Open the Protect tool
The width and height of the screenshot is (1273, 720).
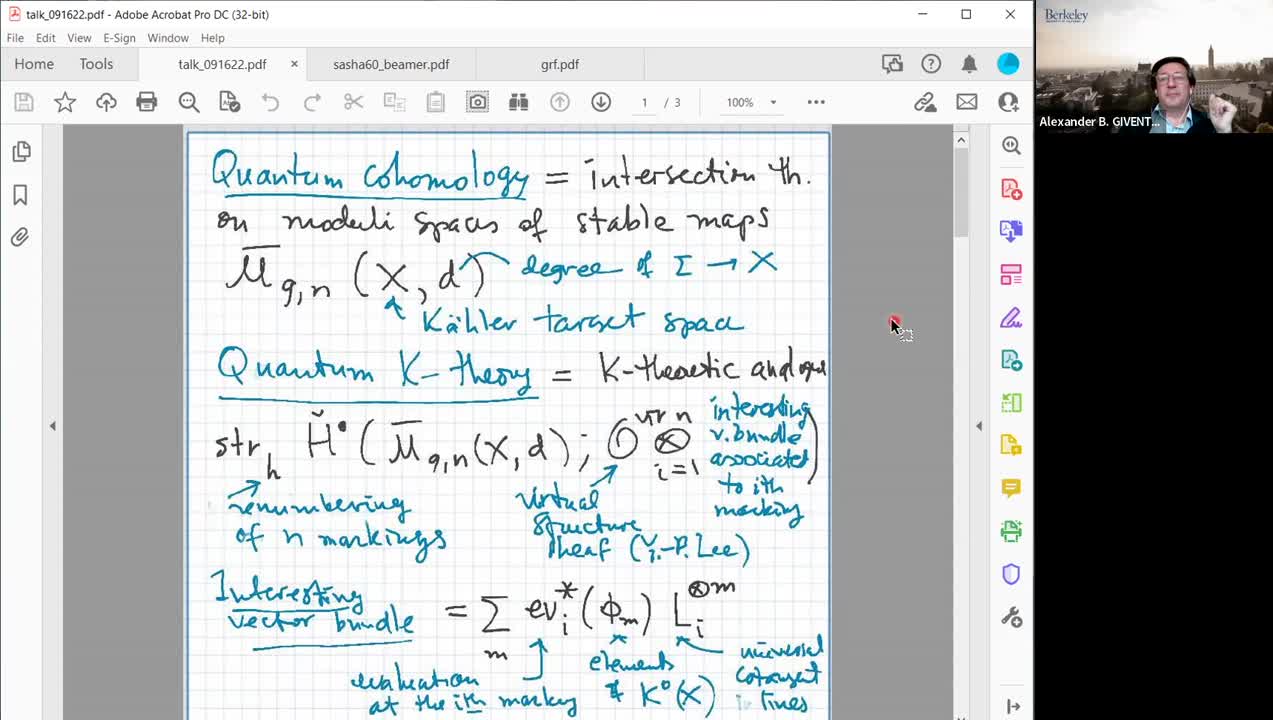[1011, 573]
